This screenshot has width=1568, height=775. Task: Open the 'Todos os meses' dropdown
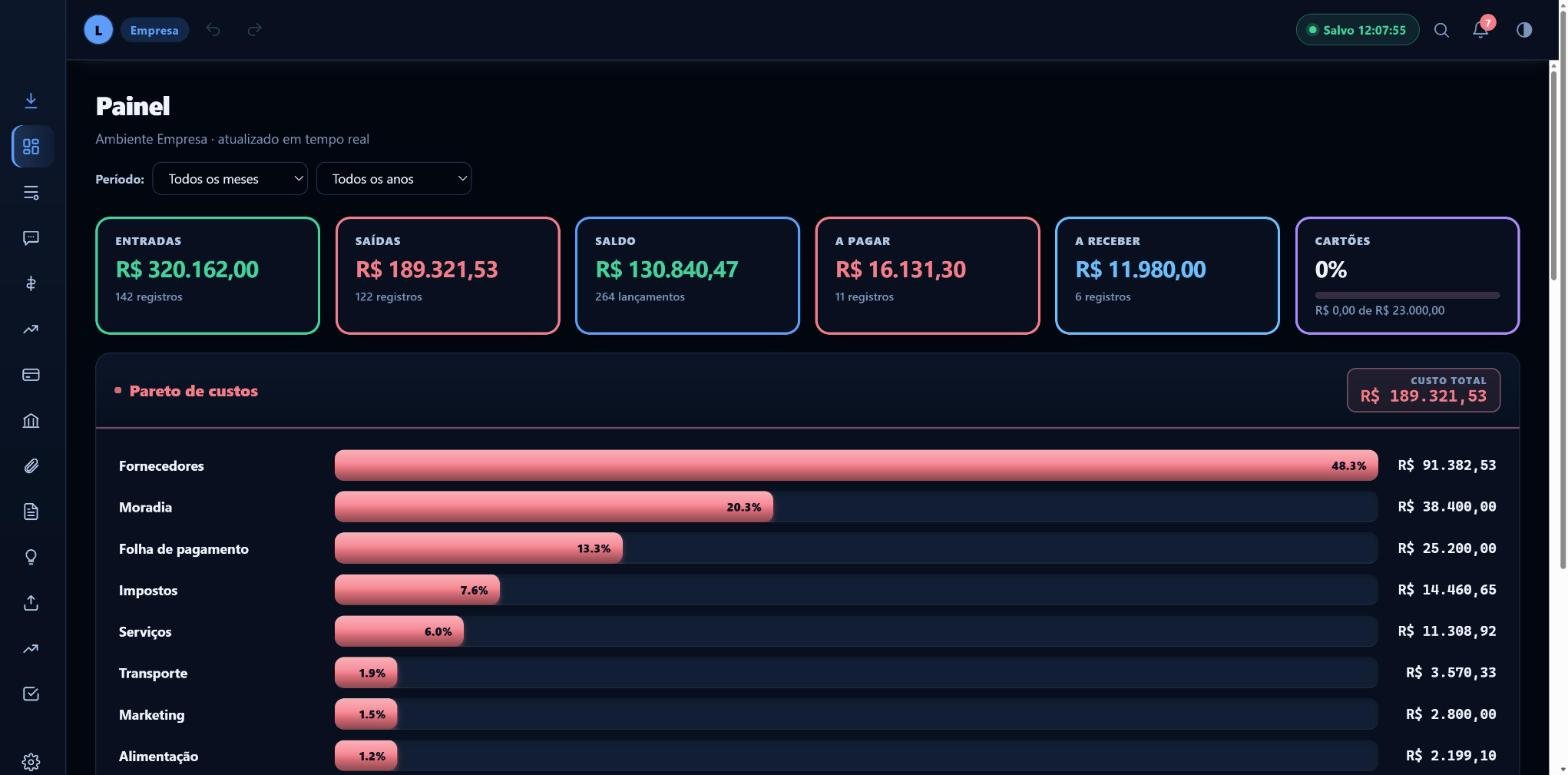tap(230, 179)
